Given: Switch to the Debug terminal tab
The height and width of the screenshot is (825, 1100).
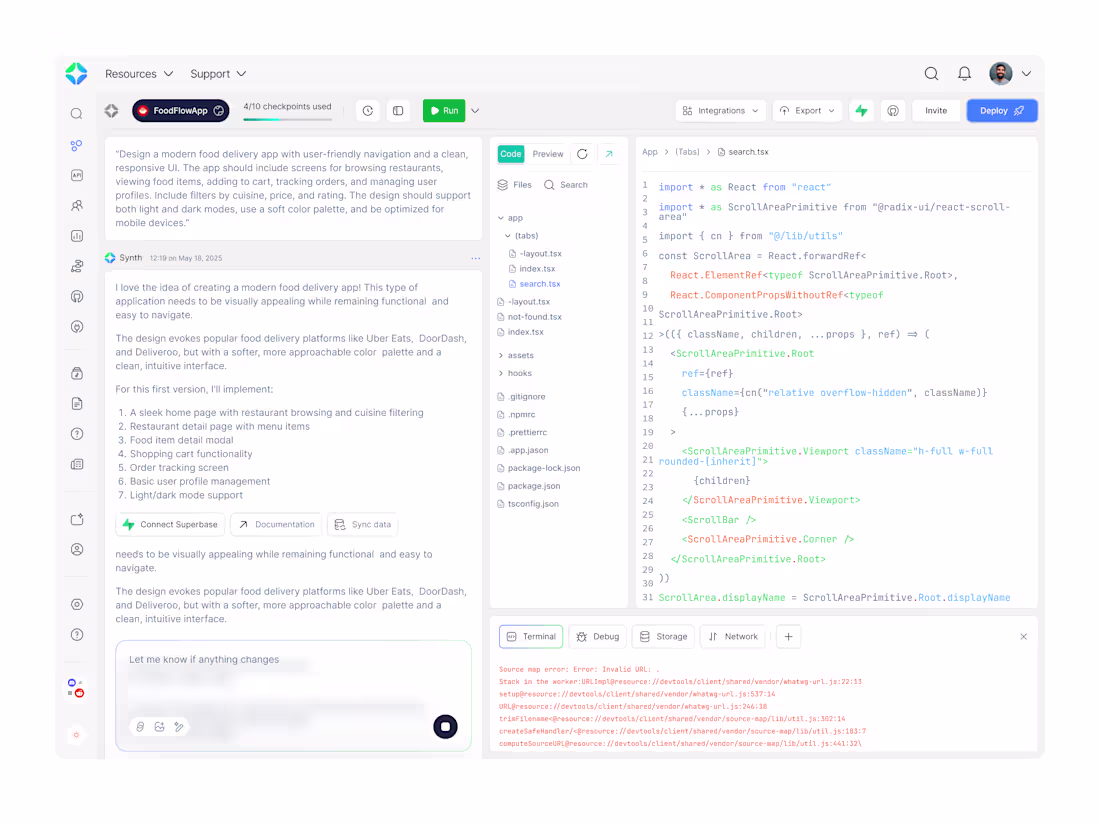Looking at the screenshot, I should 597,636.
